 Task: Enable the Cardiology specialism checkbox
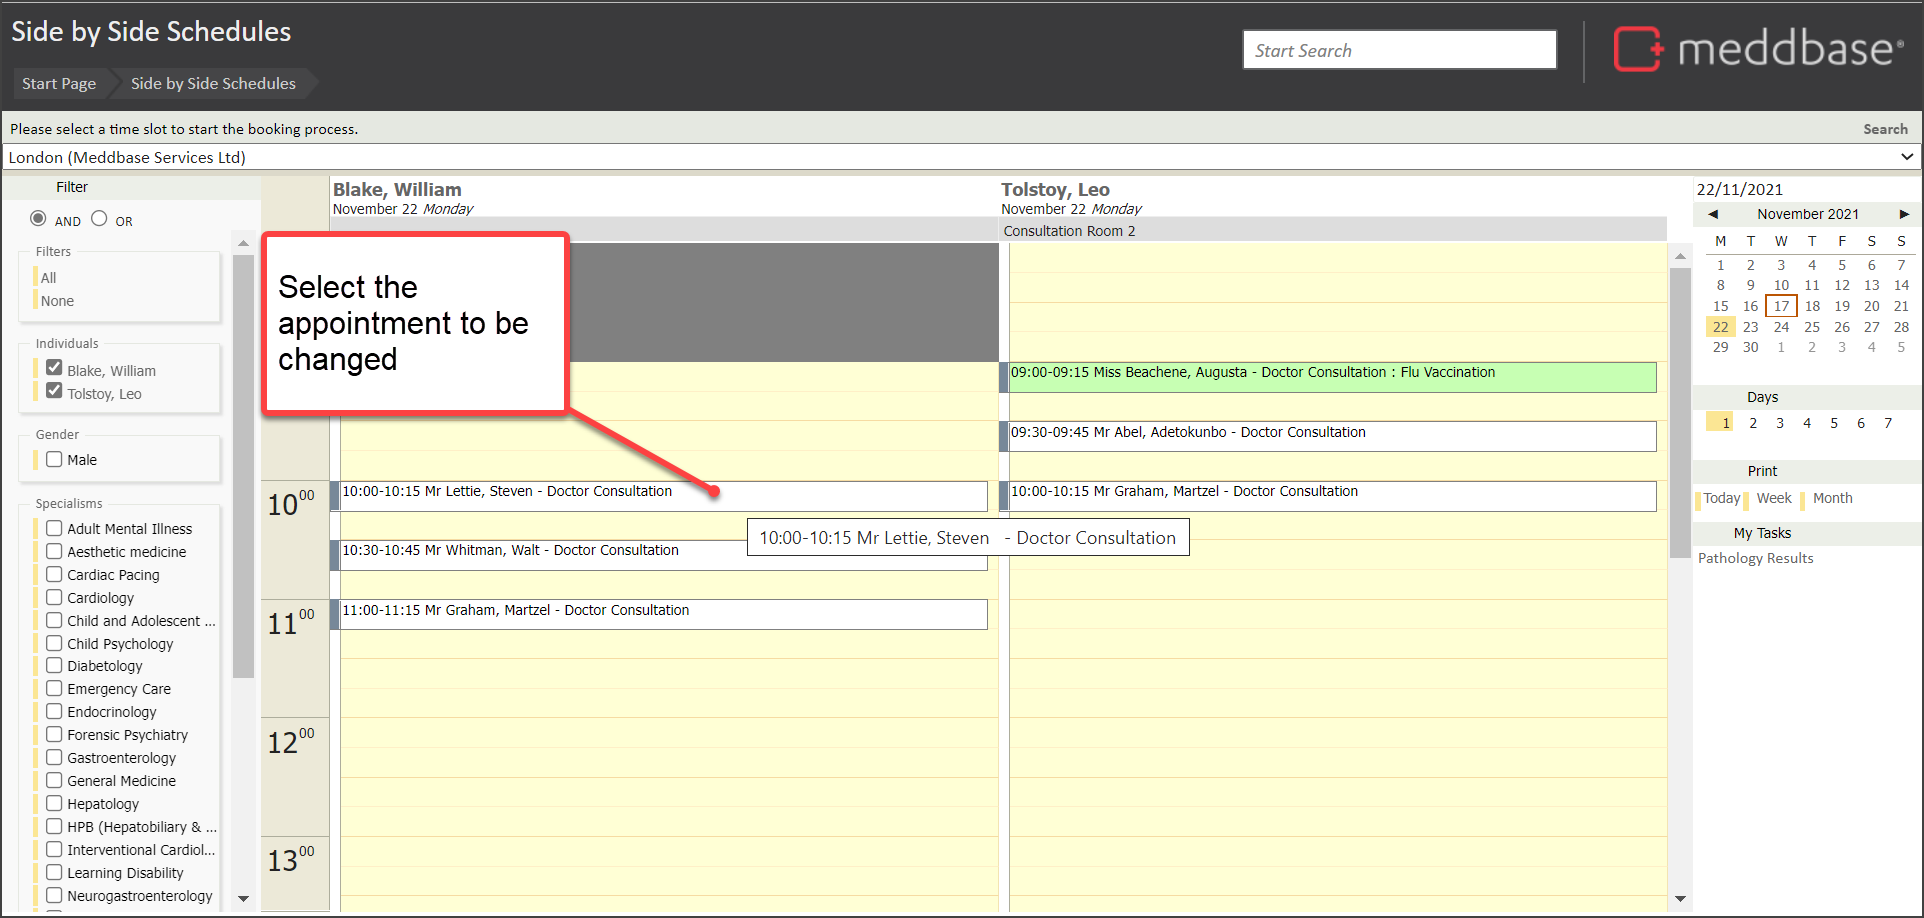54,597
